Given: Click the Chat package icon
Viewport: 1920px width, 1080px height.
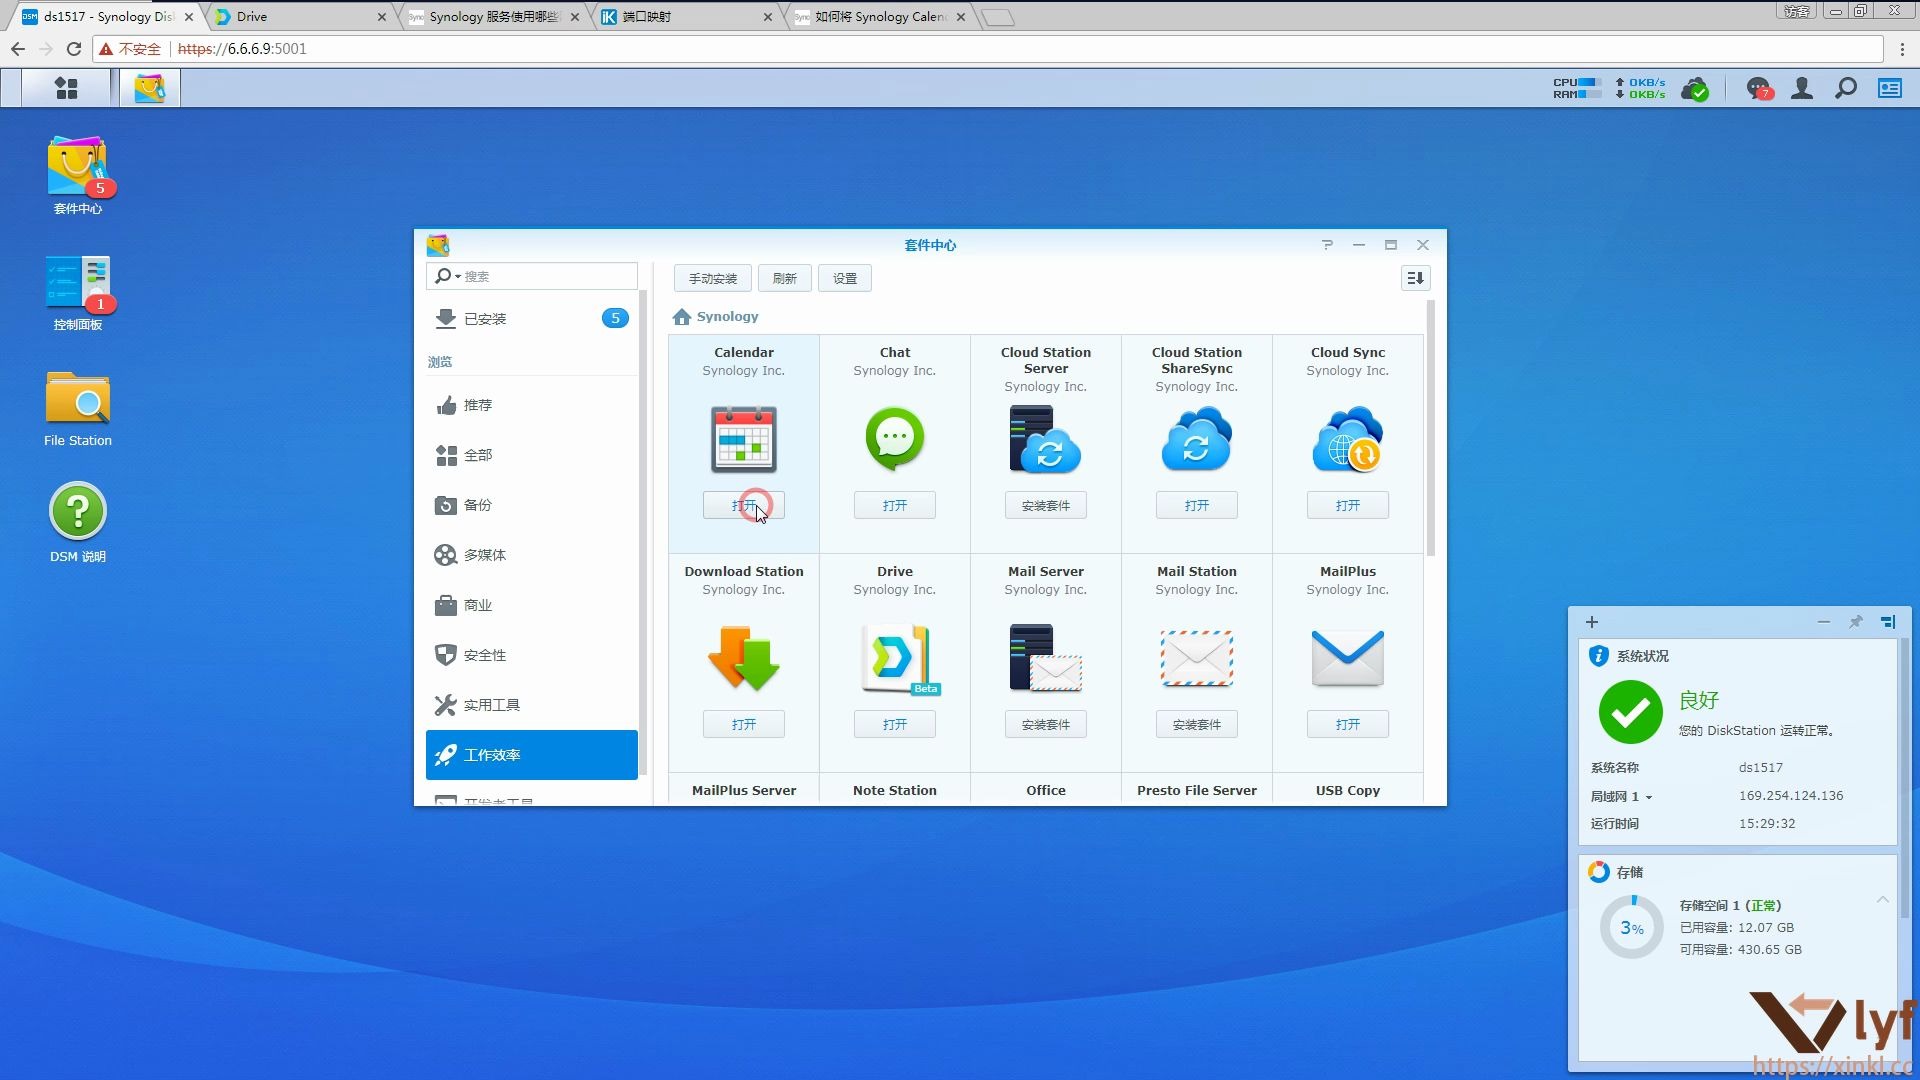Looking at the screenshot, I should click(895, 439).
